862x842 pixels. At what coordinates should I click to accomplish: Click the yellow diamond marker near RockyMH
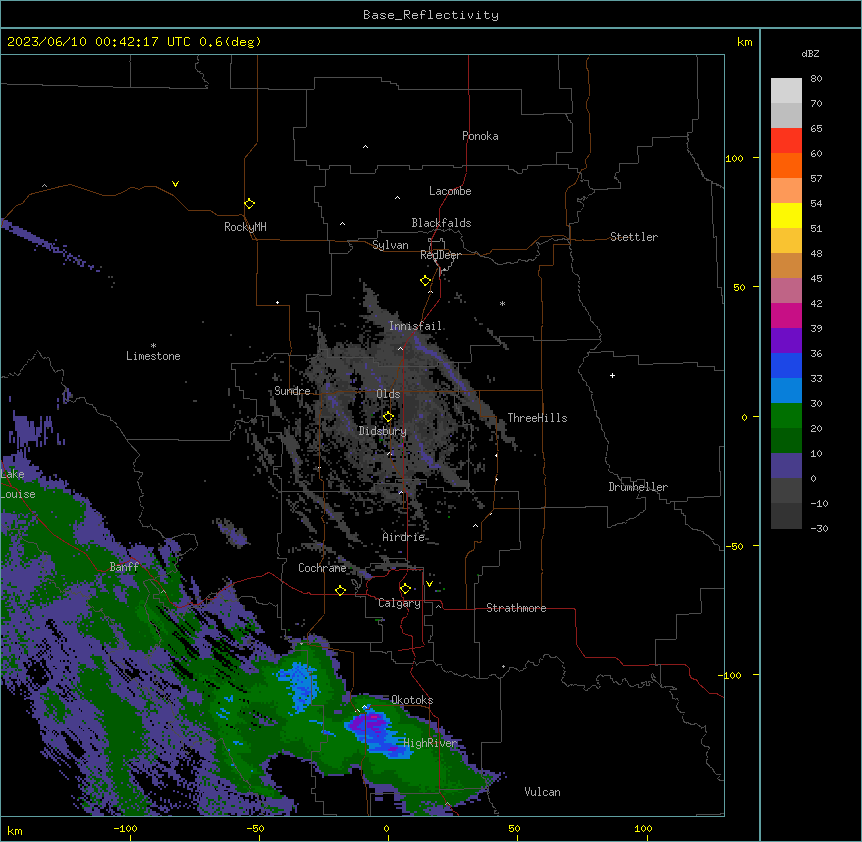[x=249, y=204]
